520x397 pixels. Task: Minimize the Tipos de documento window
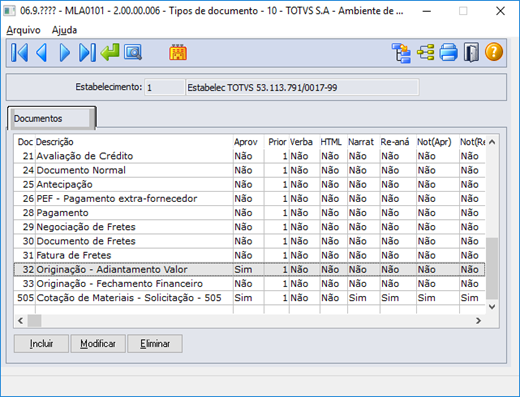[427, 11]
